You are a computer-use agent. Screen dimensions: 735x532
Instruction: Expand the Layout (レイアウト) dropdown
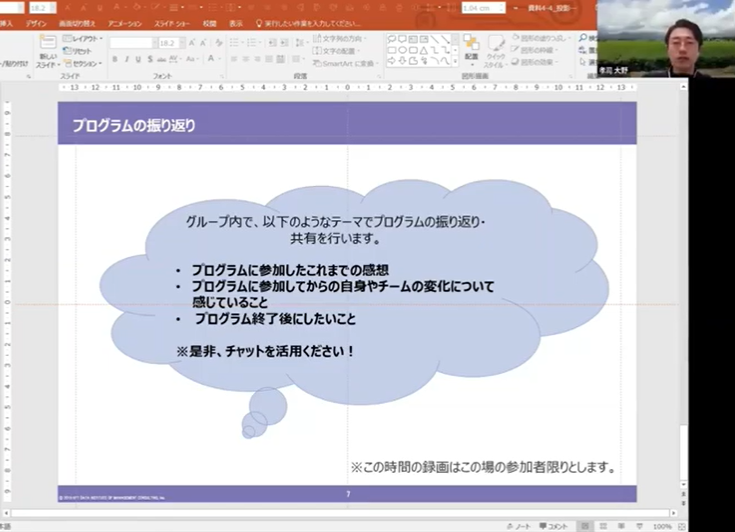[x=84, y=39]
